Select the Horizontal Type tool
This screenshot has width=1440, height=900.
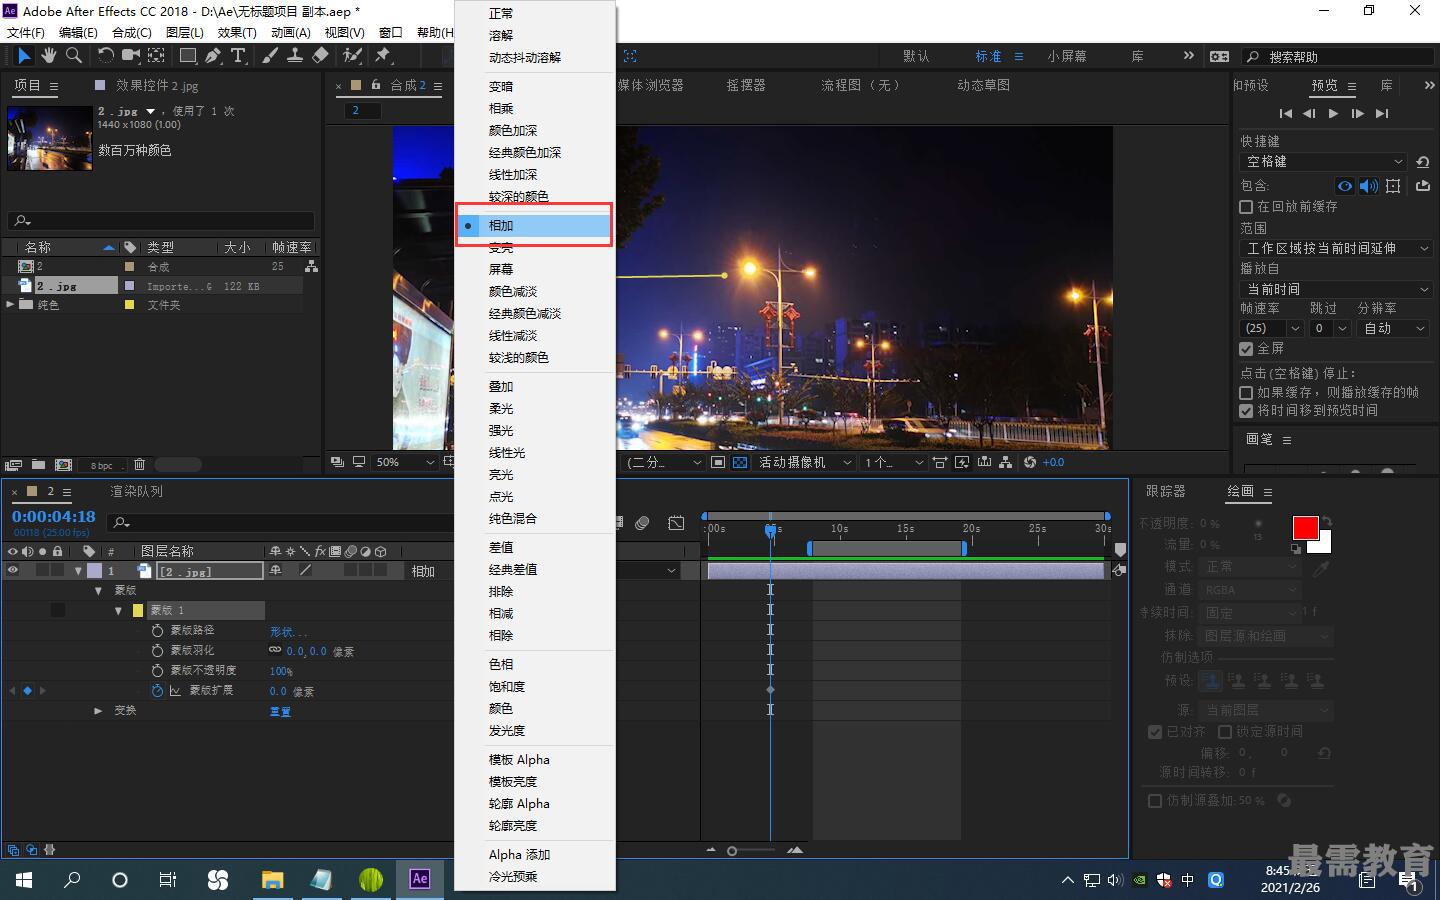[238, 56]
